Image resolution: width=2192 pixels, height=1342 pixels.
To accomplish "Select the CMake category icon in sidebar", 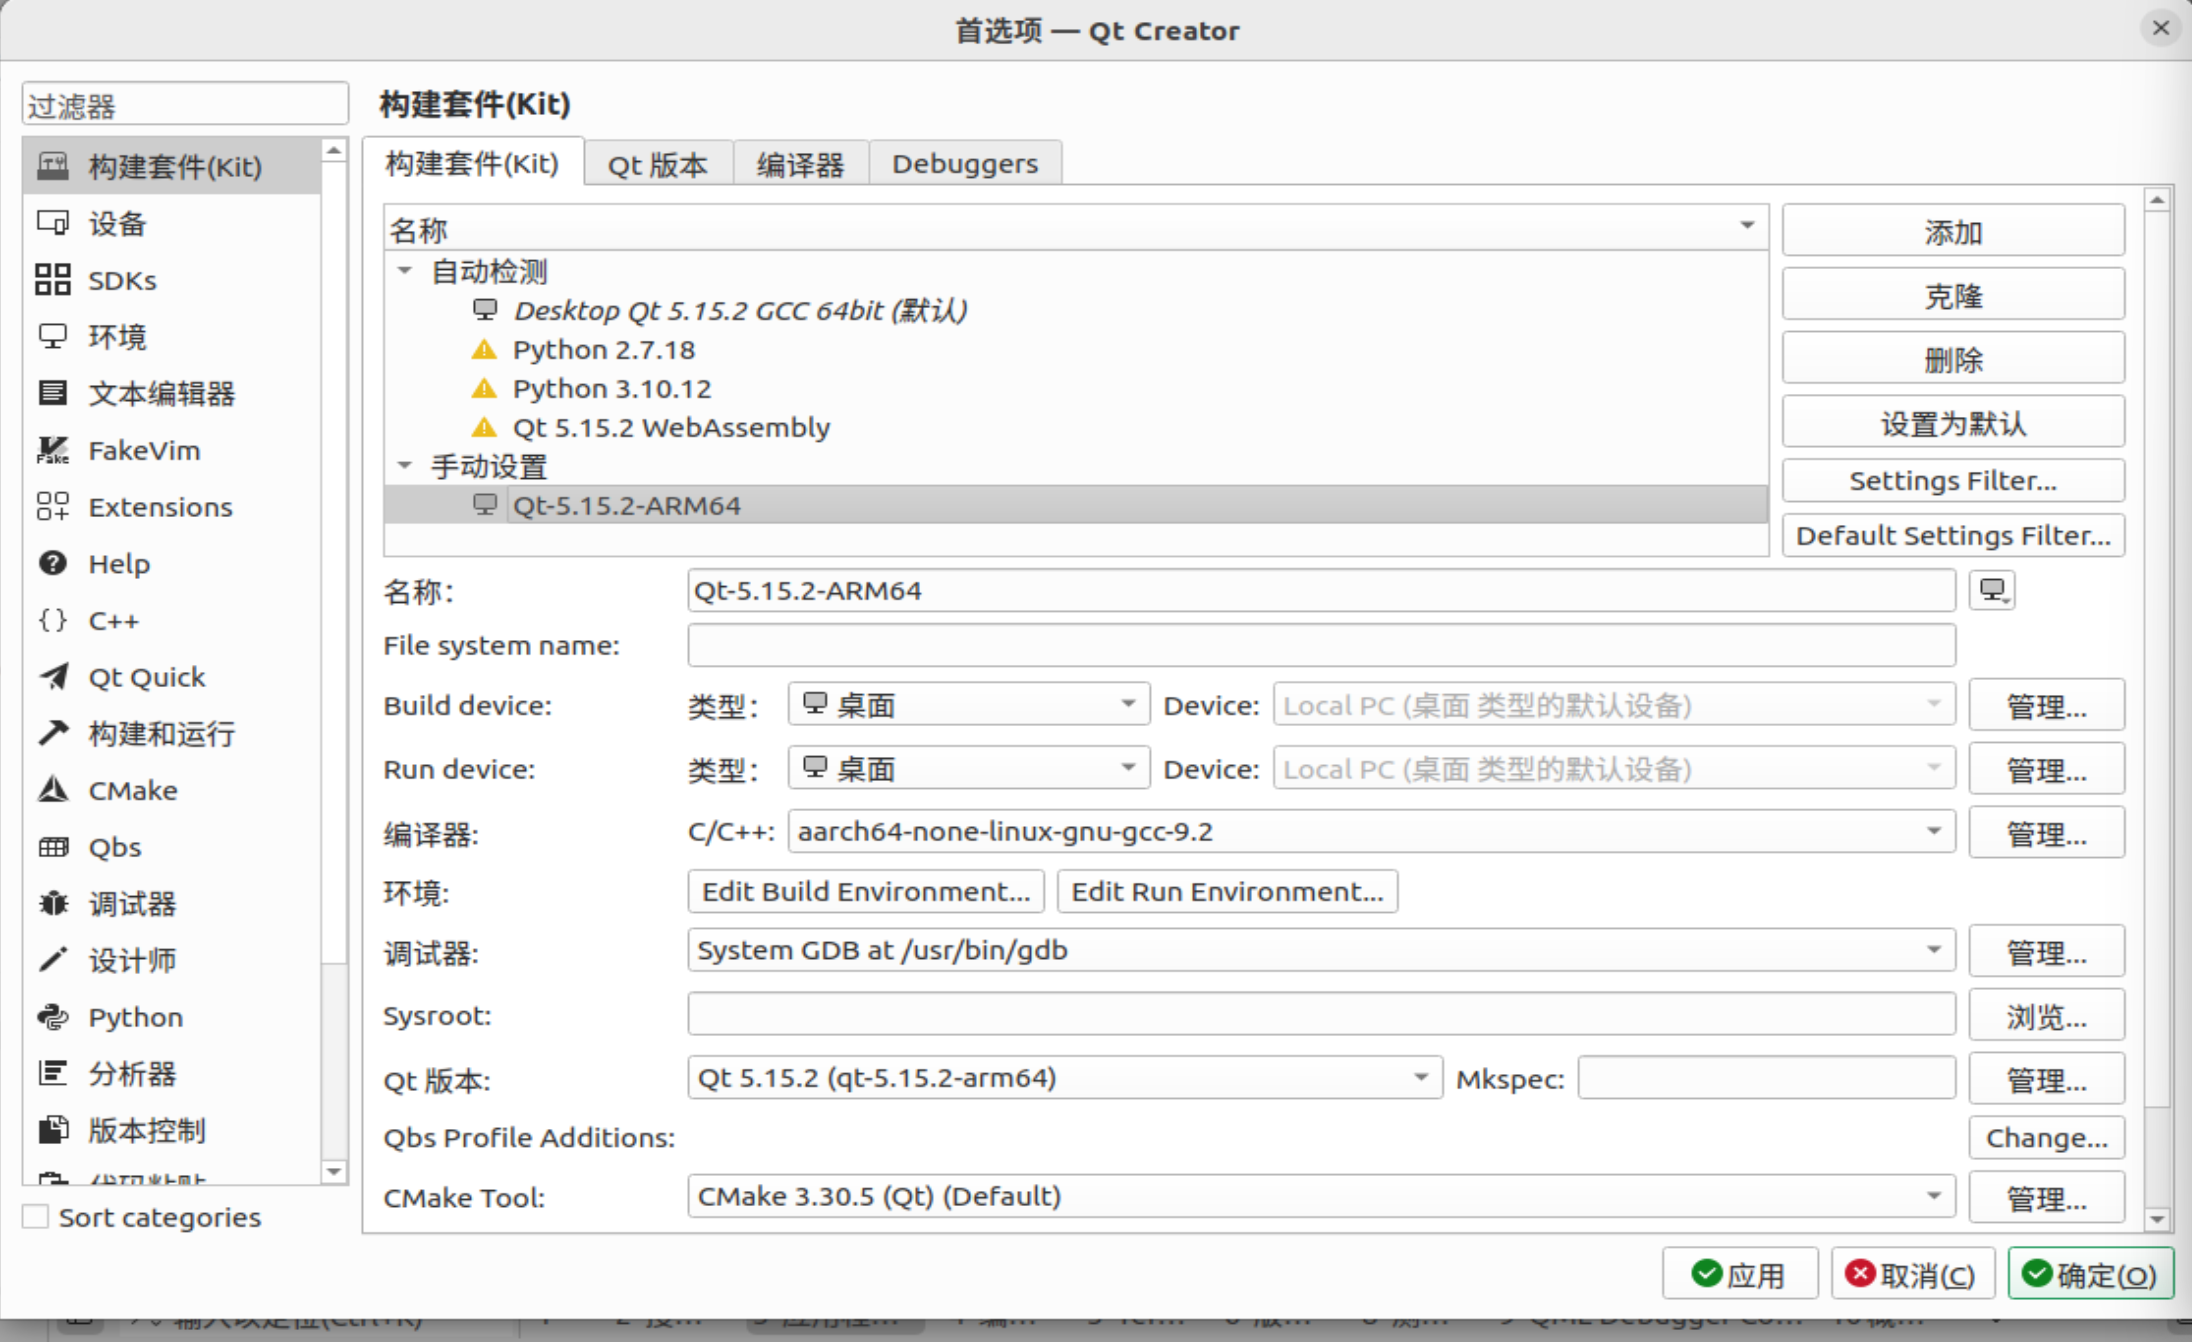I will tap(53, 790).
